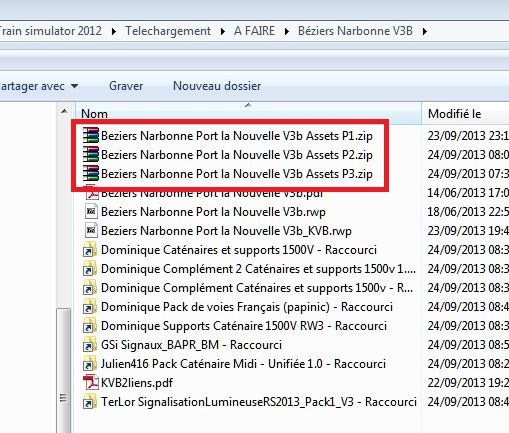Click date 18/06/2013 of V3b.rwp row
This screenshot has height=433, width=509.
coord(468,212)
